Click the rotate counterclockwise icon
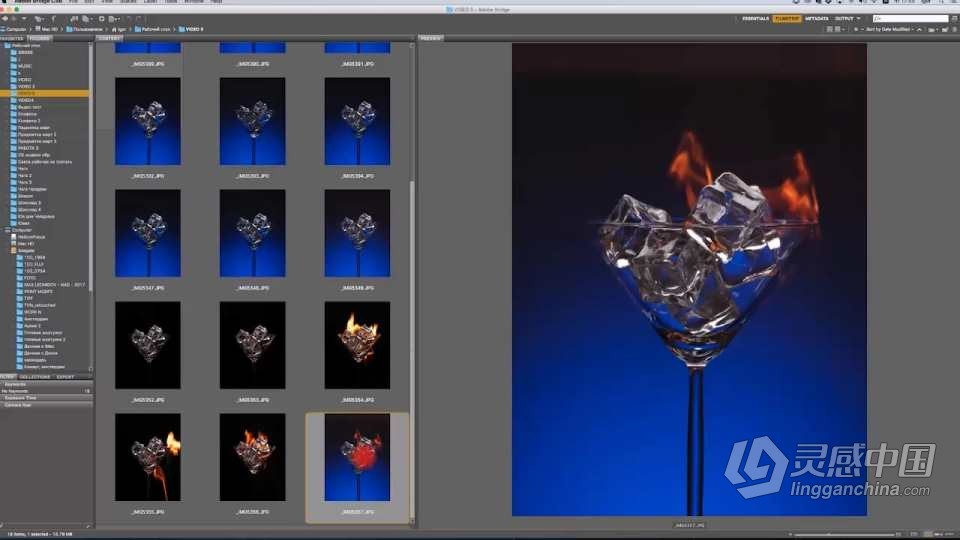This screenshot has height=540, width=960. click(127, 18)
